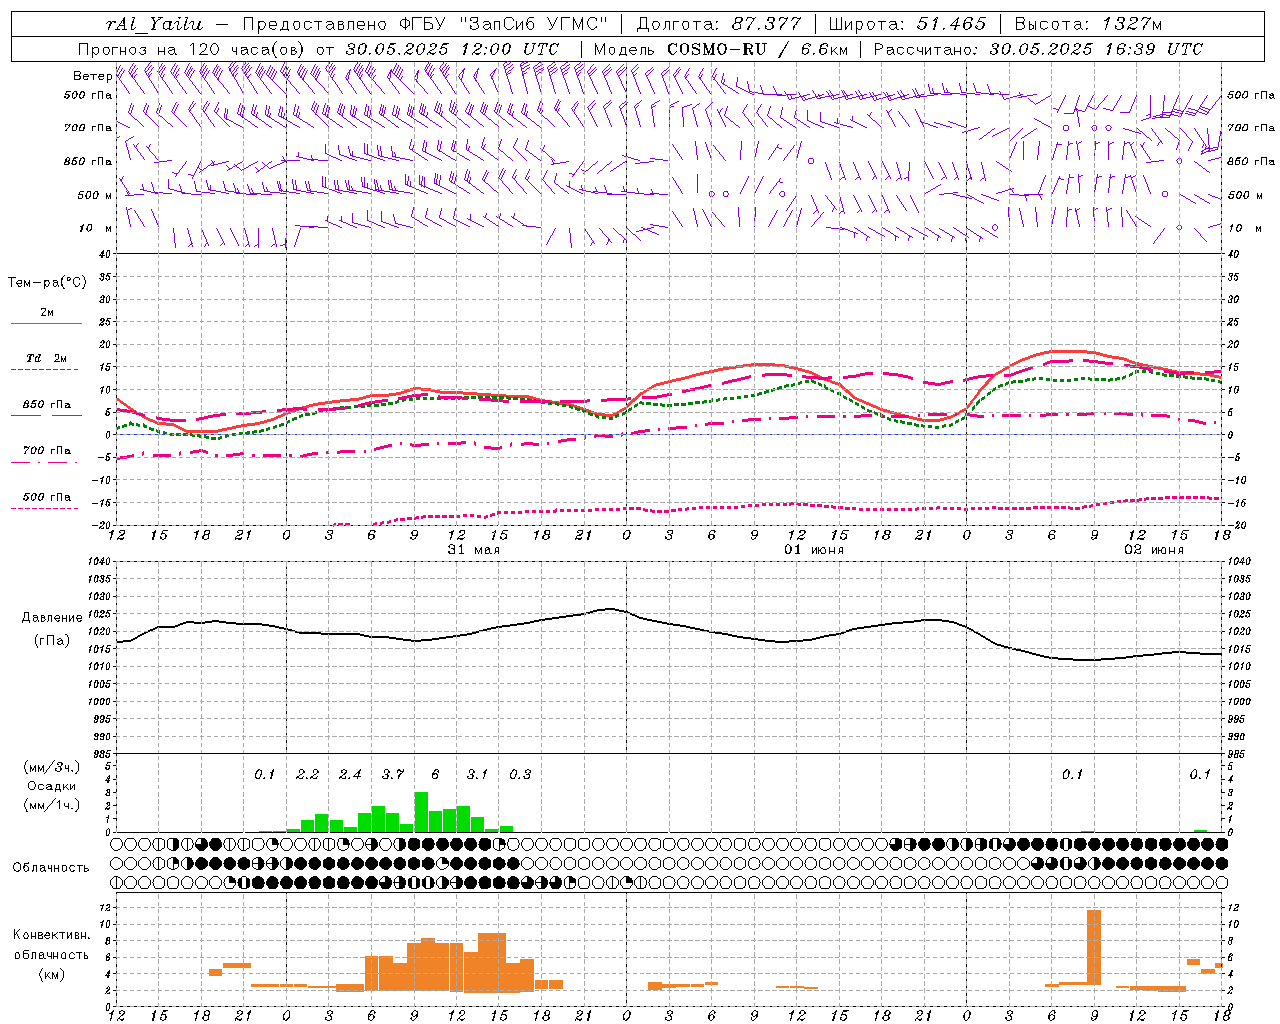This screenshot has width=1280, height=1024.
Task: Click the (мм/3ч.) unit label
Action: click(x=52, y=767)
